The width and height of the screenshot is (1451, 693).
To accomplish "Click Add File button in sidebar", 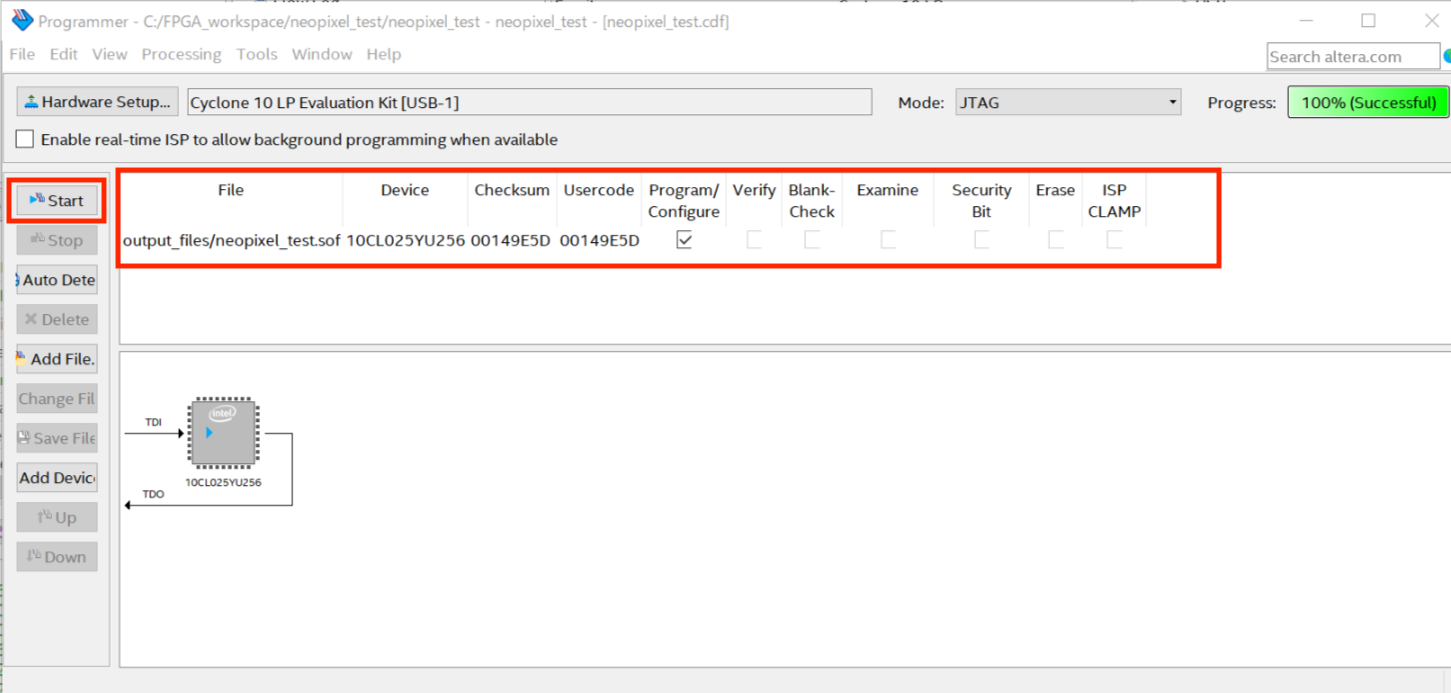I will 57,359.
